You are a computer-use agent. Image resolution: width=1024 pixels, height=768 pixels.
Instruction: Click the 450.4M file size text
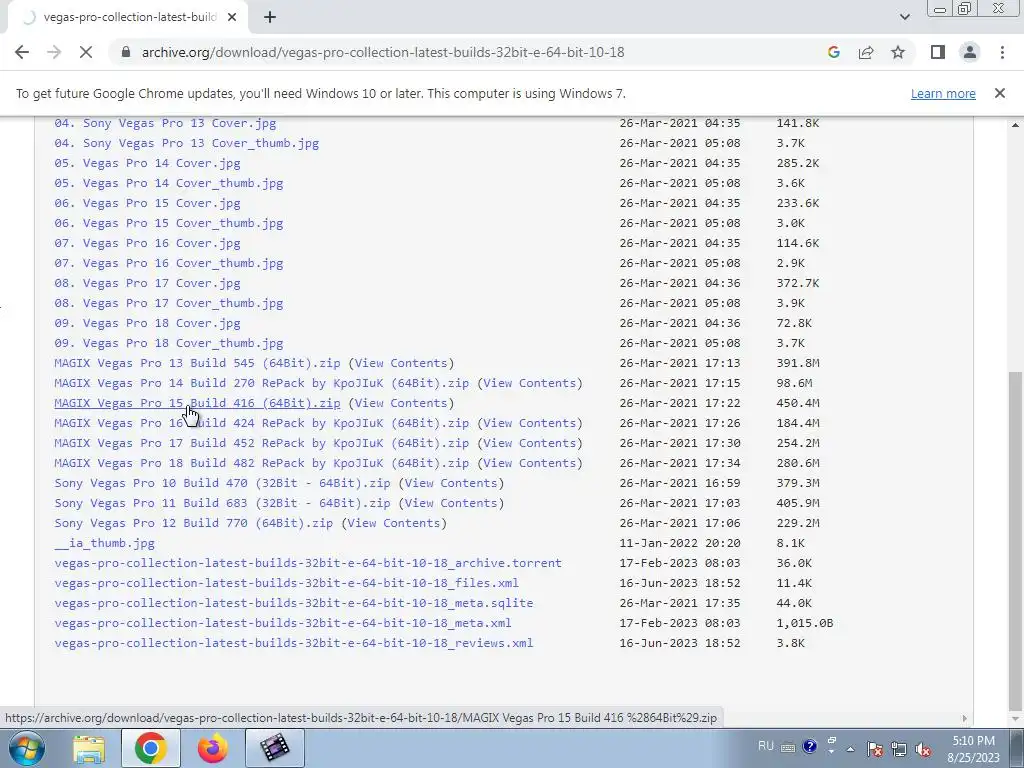tap(797, 403)
